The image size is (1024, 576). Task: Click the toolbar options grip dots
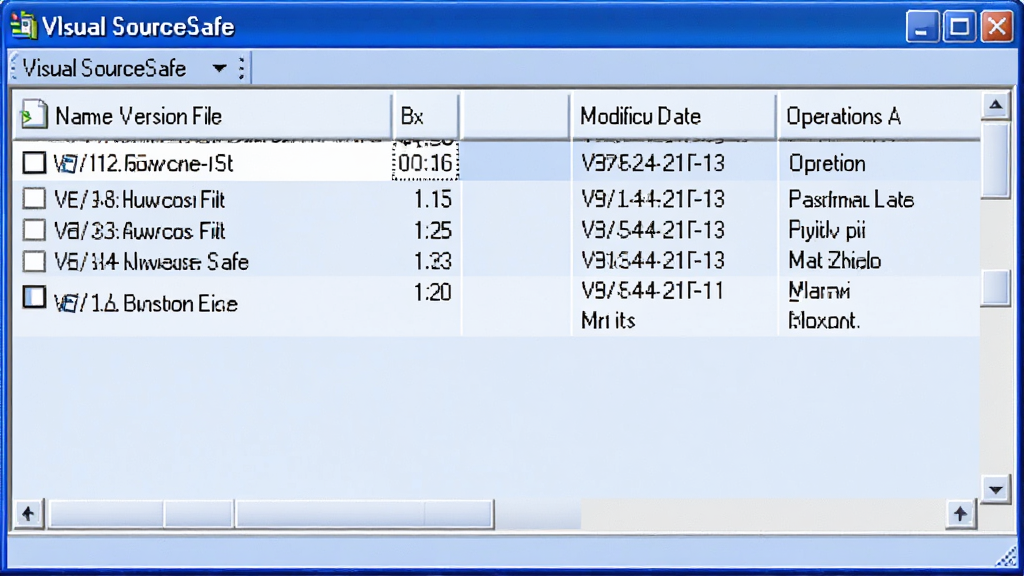point(242,68)
